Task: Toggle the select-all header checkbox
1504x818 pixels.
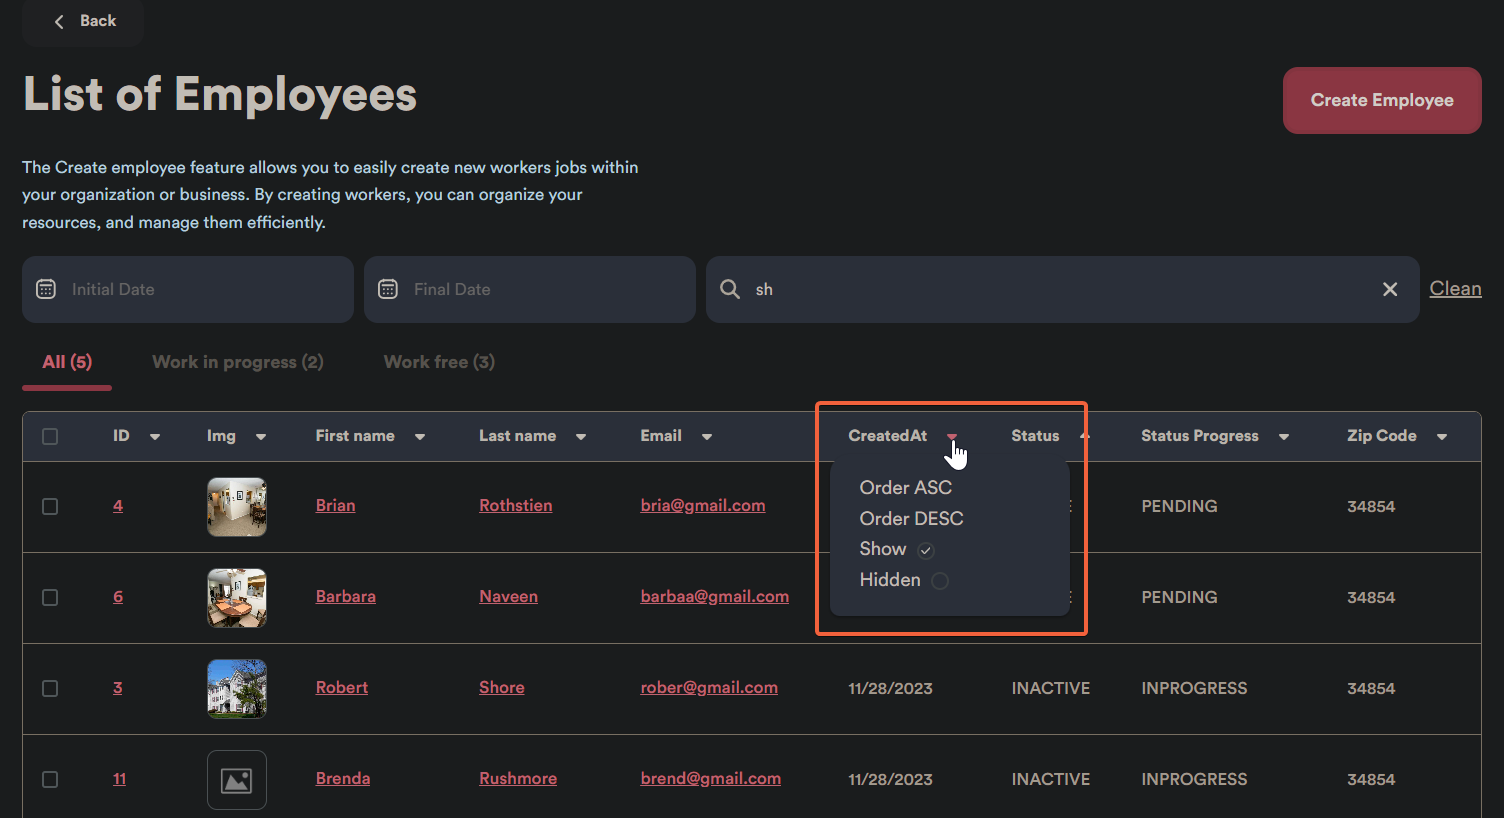Action: 50,436
